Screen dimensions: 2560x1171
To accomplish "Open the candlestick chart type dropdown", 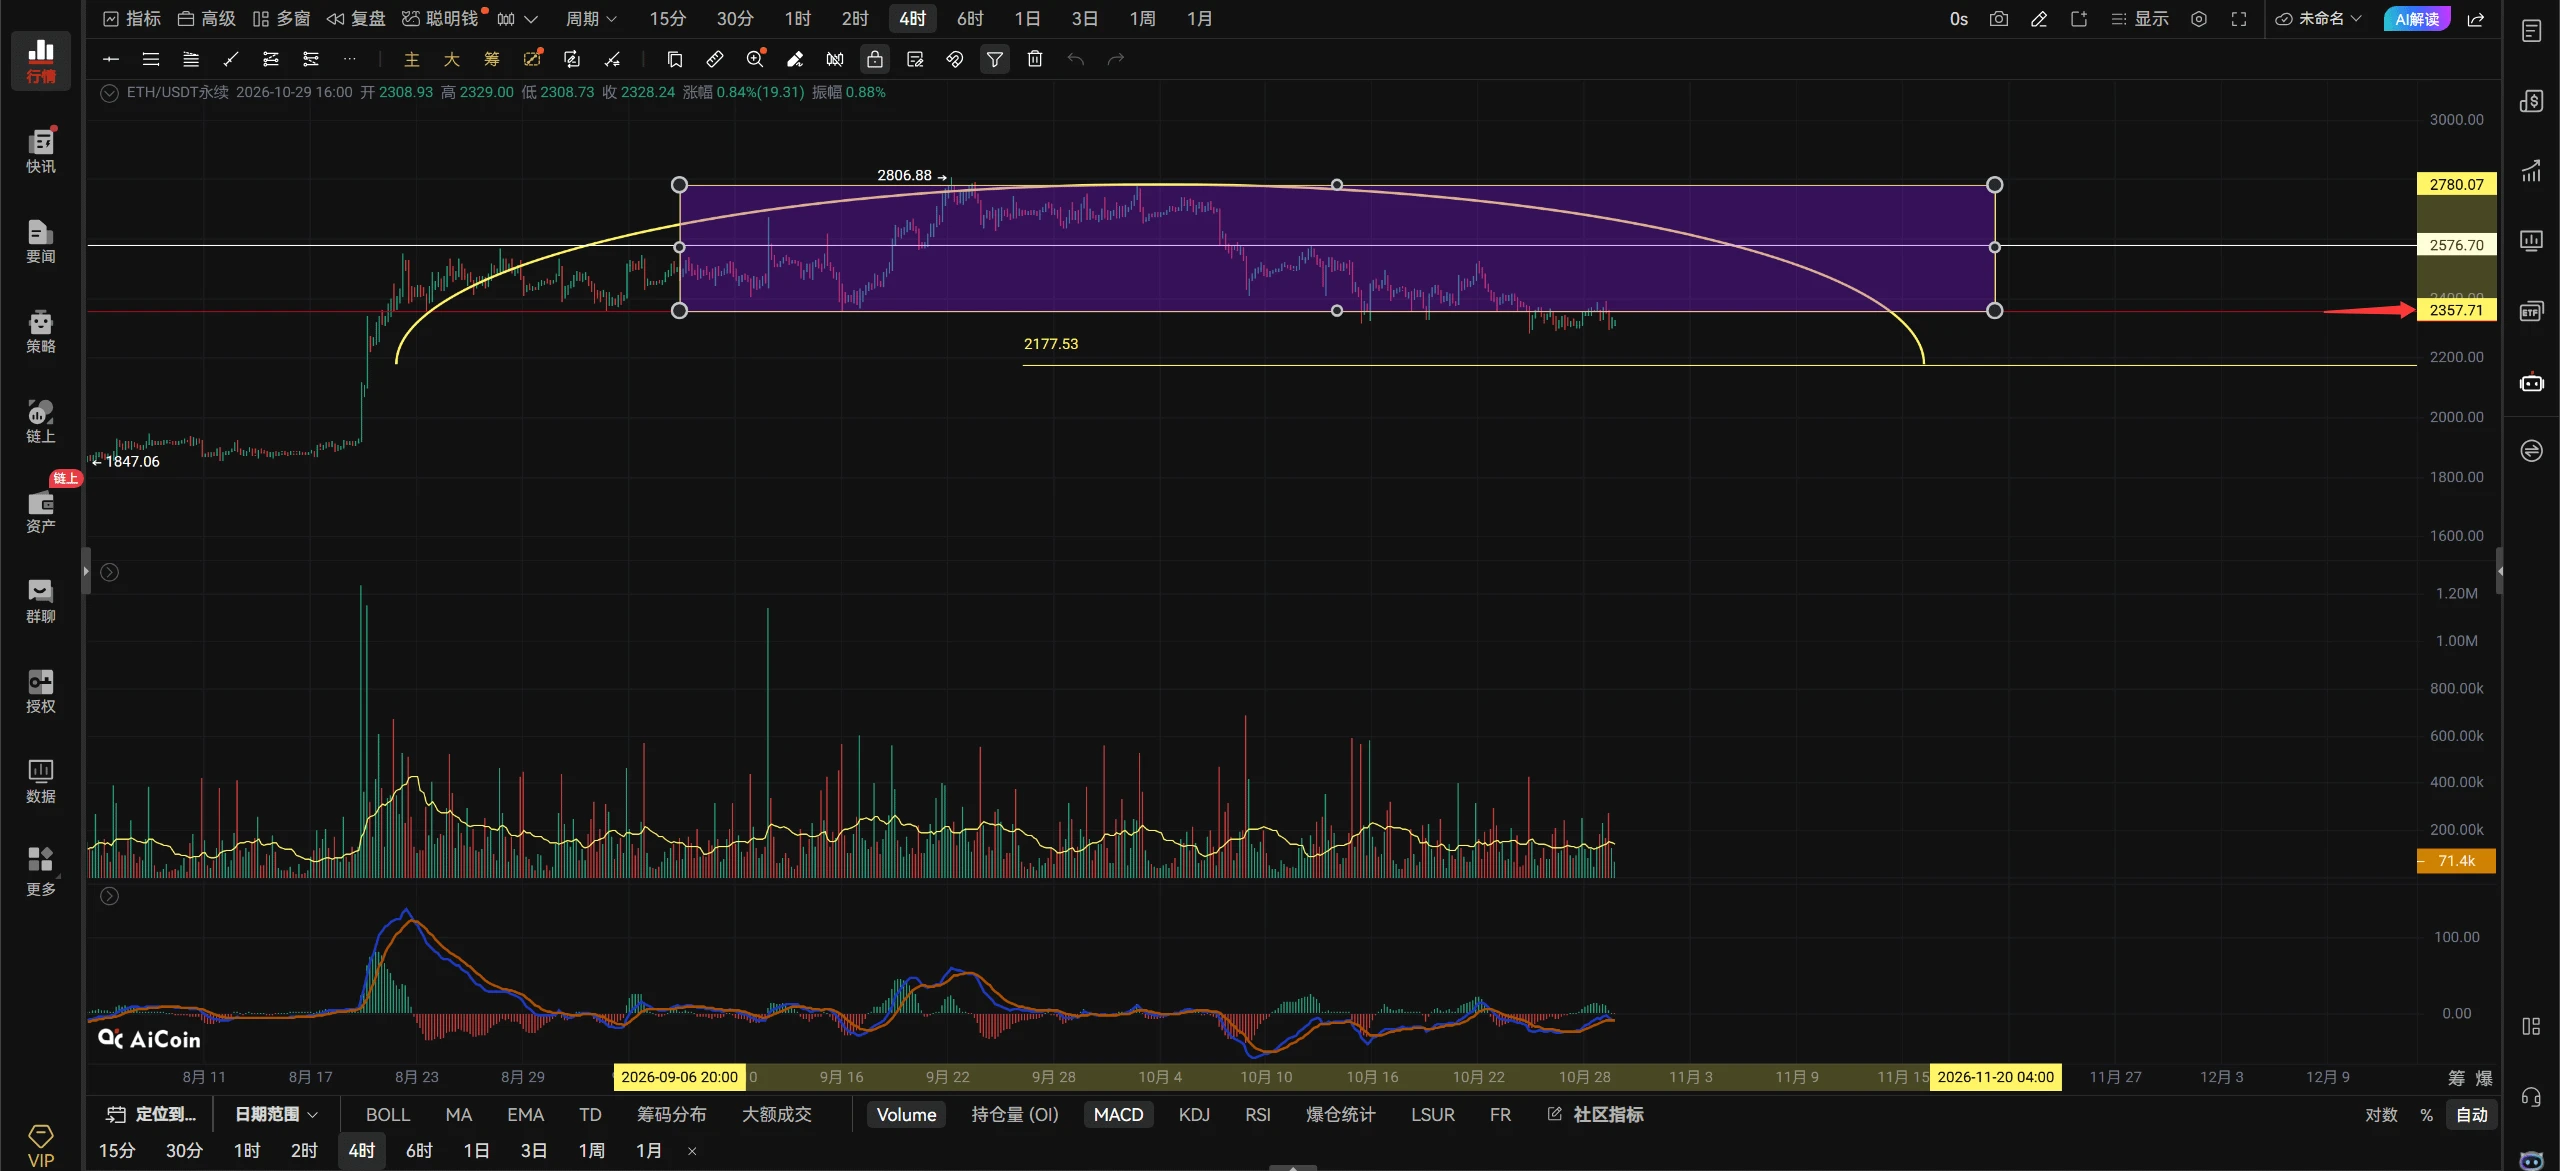I will [518, 19].
